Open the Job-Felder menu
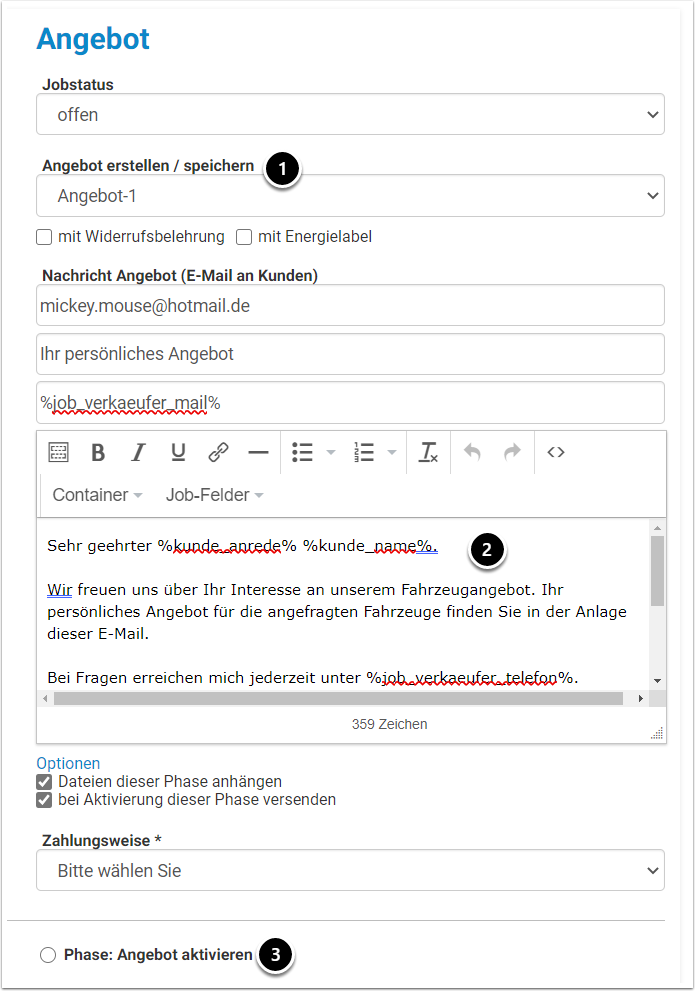The width and height of the screenshot is (695, 991). coord(214,495)
